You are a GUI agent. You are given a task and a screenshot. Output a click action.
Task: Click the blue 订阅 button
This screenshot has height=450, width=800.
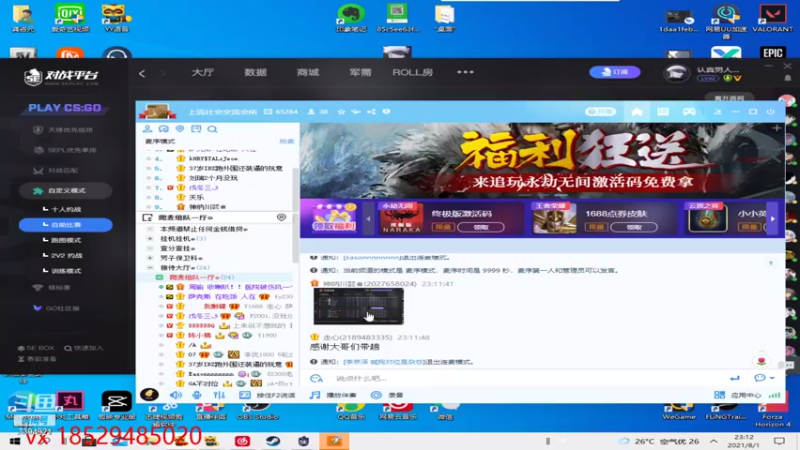(615, 72)
